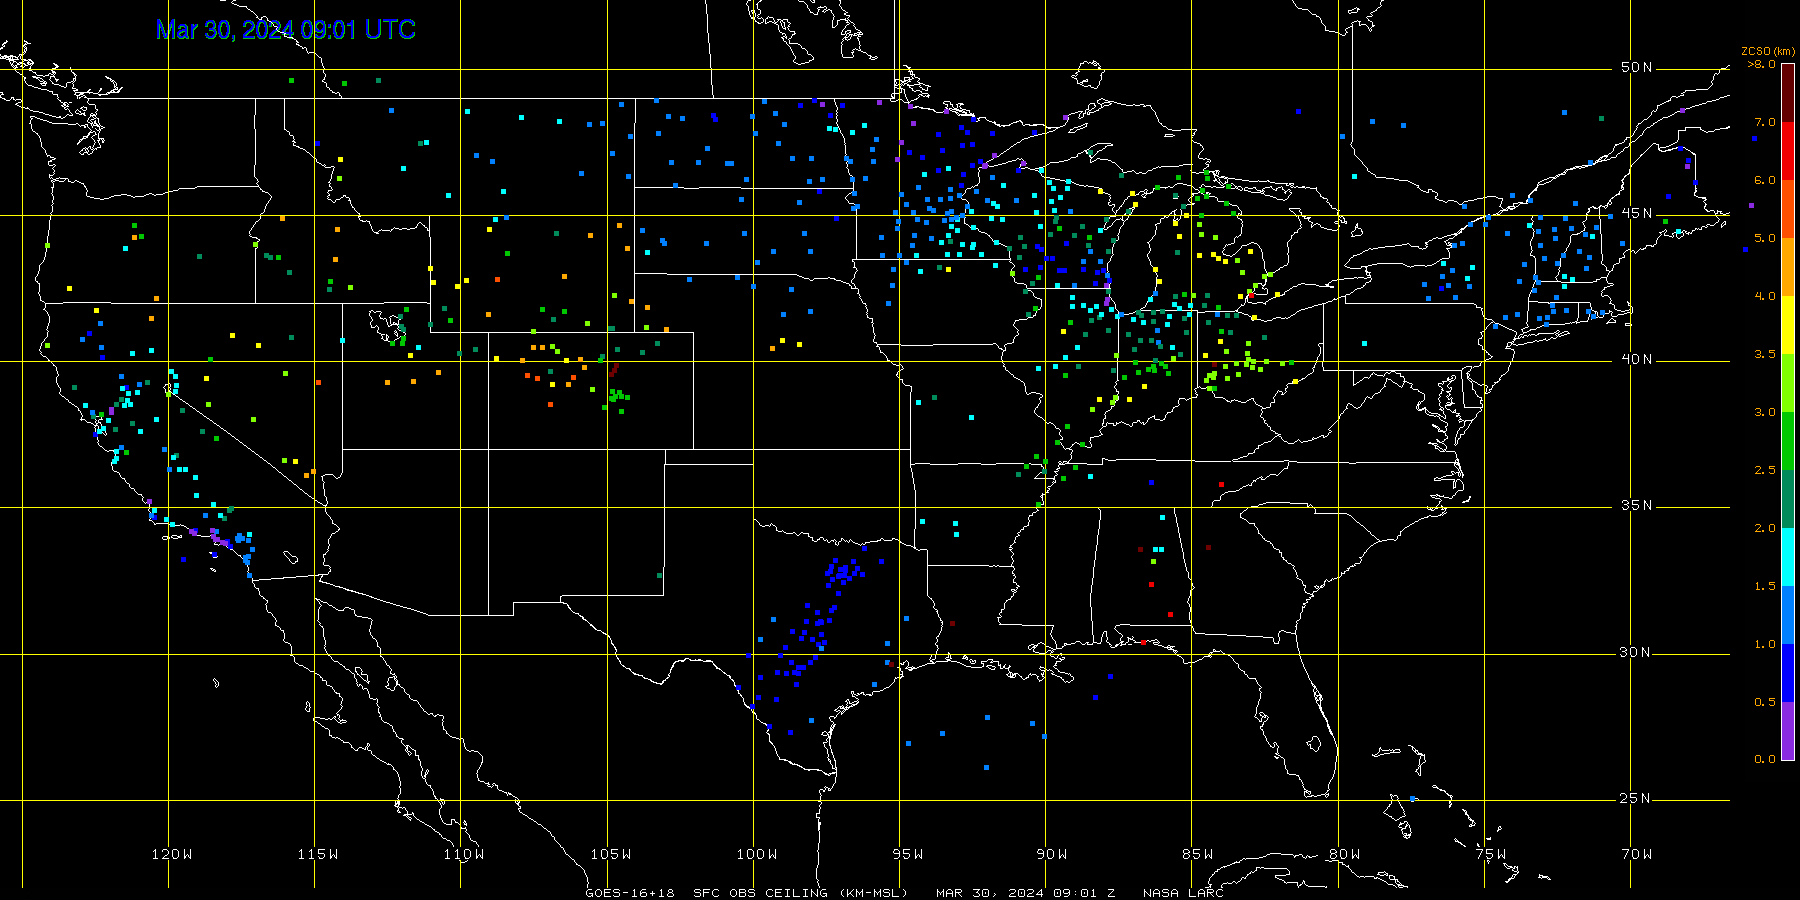Screen dimensions: 1800x900
Task: Click the 2.5 color bar label
Action: coord(1765,470)
